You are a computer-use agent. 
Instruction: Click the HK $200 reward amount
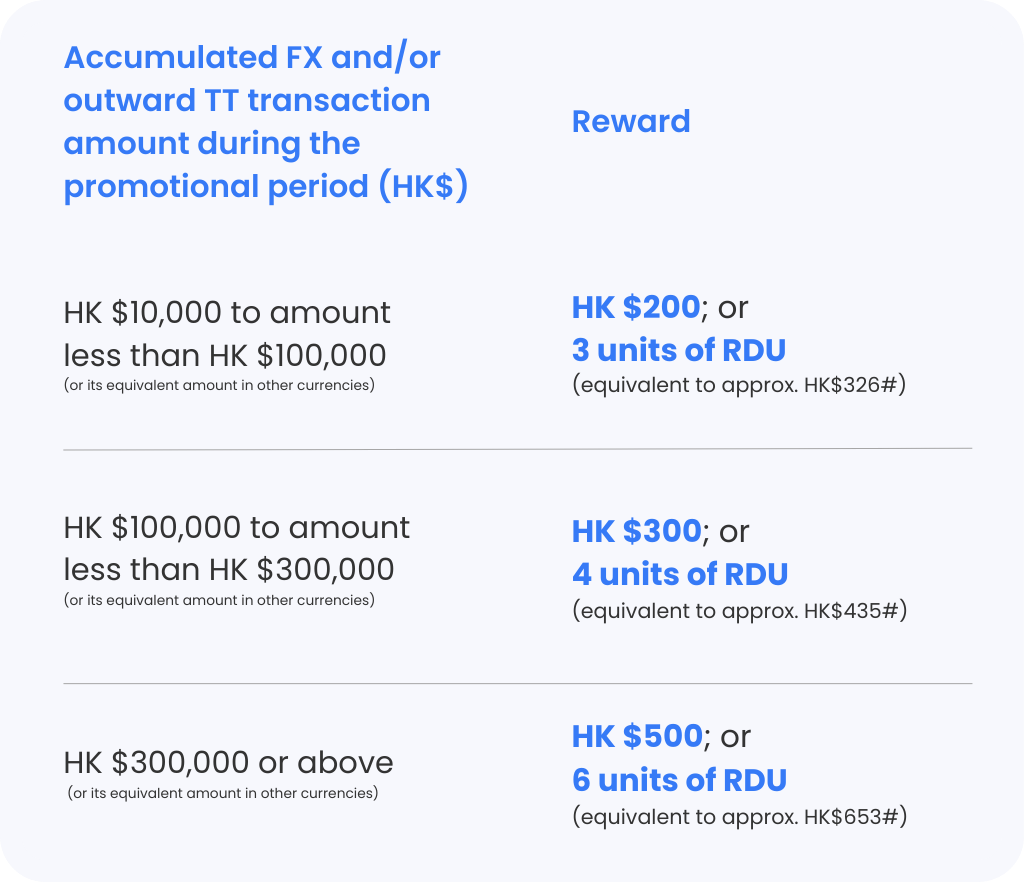(x=636, y=307)
